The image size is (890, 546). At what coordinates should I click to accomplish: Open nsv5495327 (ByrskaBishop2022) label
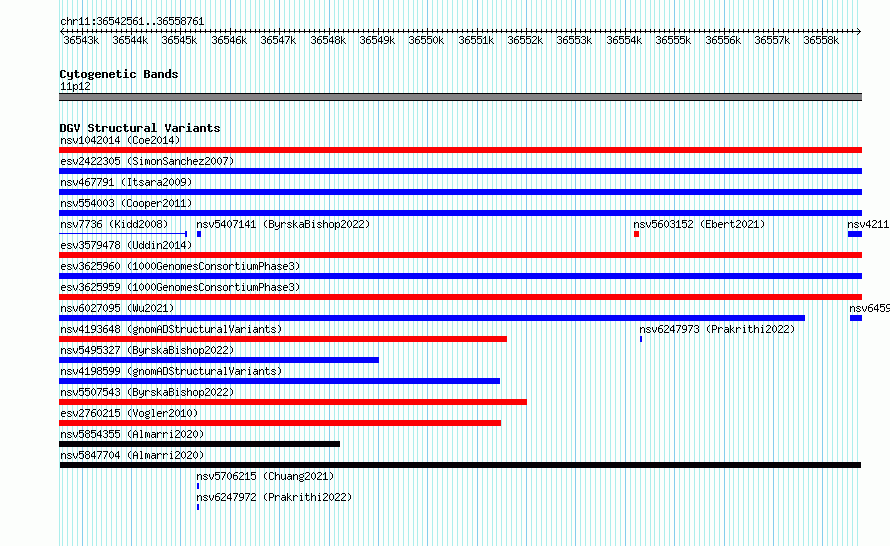(147, 350)
